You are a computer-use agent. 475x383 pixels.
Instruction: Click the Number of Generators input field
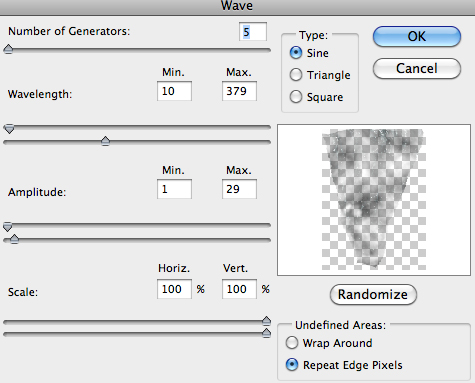(253, 32)
